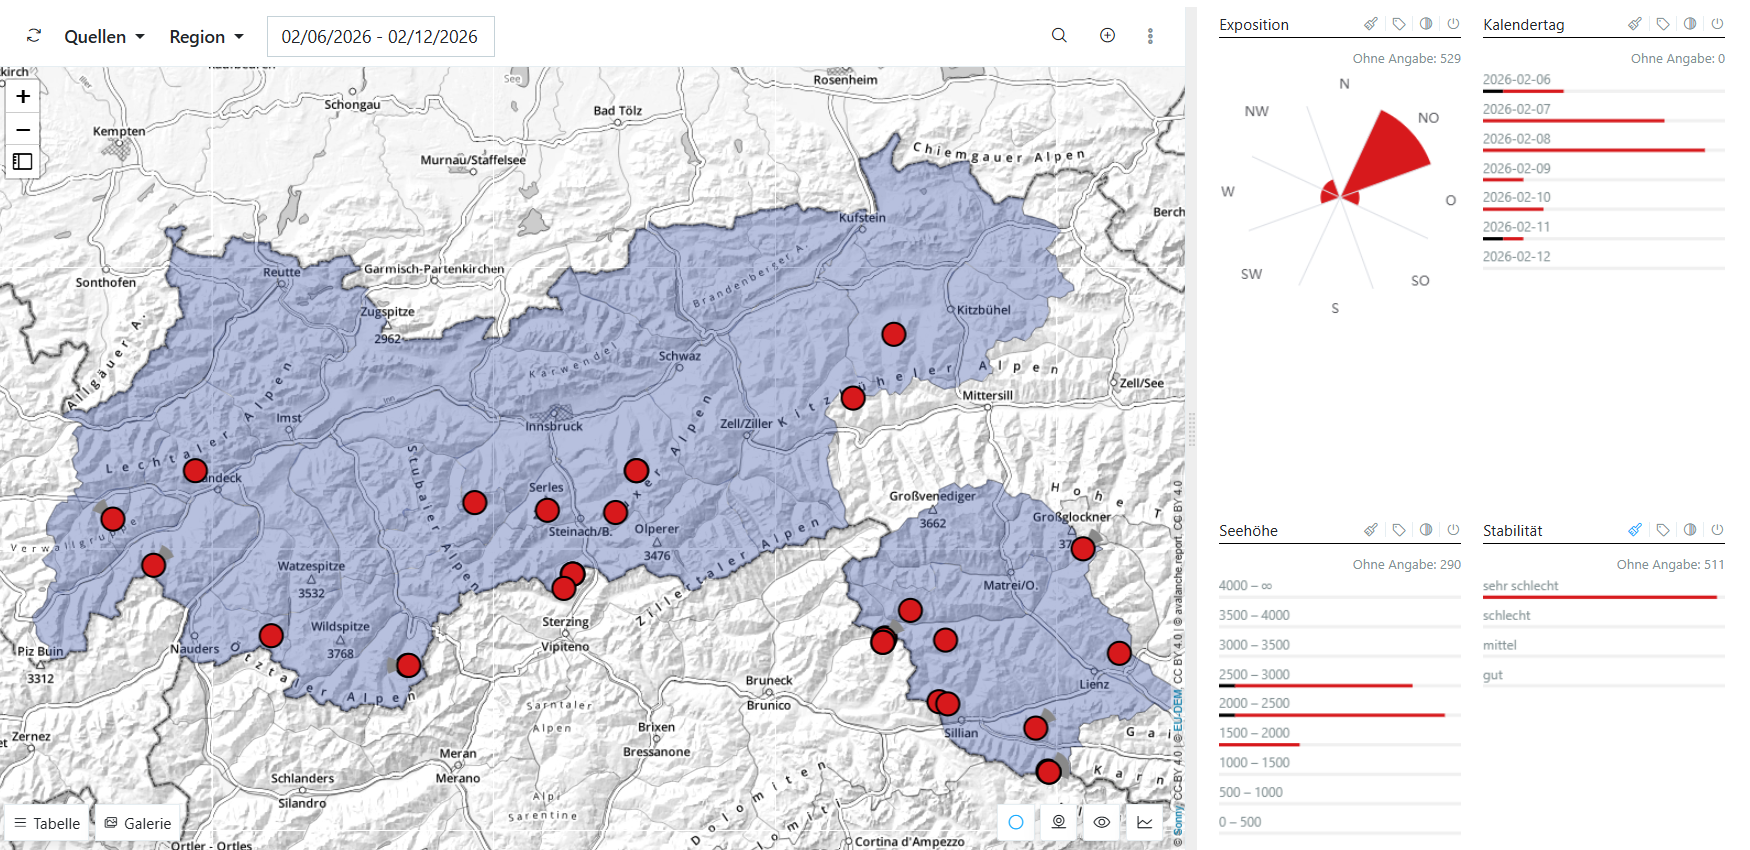
Task: Show the line chart view on the map
Action: tap(1144, 822)
